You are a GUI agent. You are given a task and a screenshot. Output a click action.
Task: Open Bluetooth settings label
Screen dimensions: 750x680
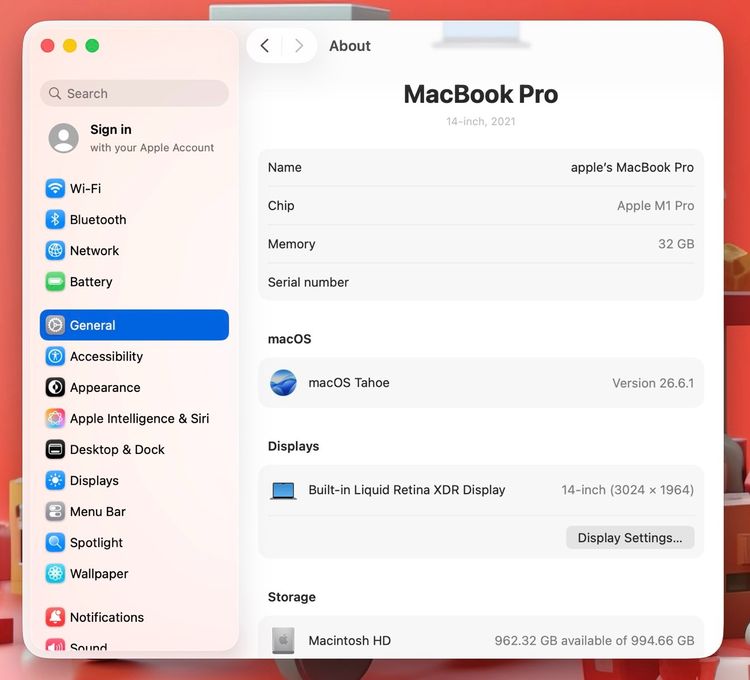(98, 219)
